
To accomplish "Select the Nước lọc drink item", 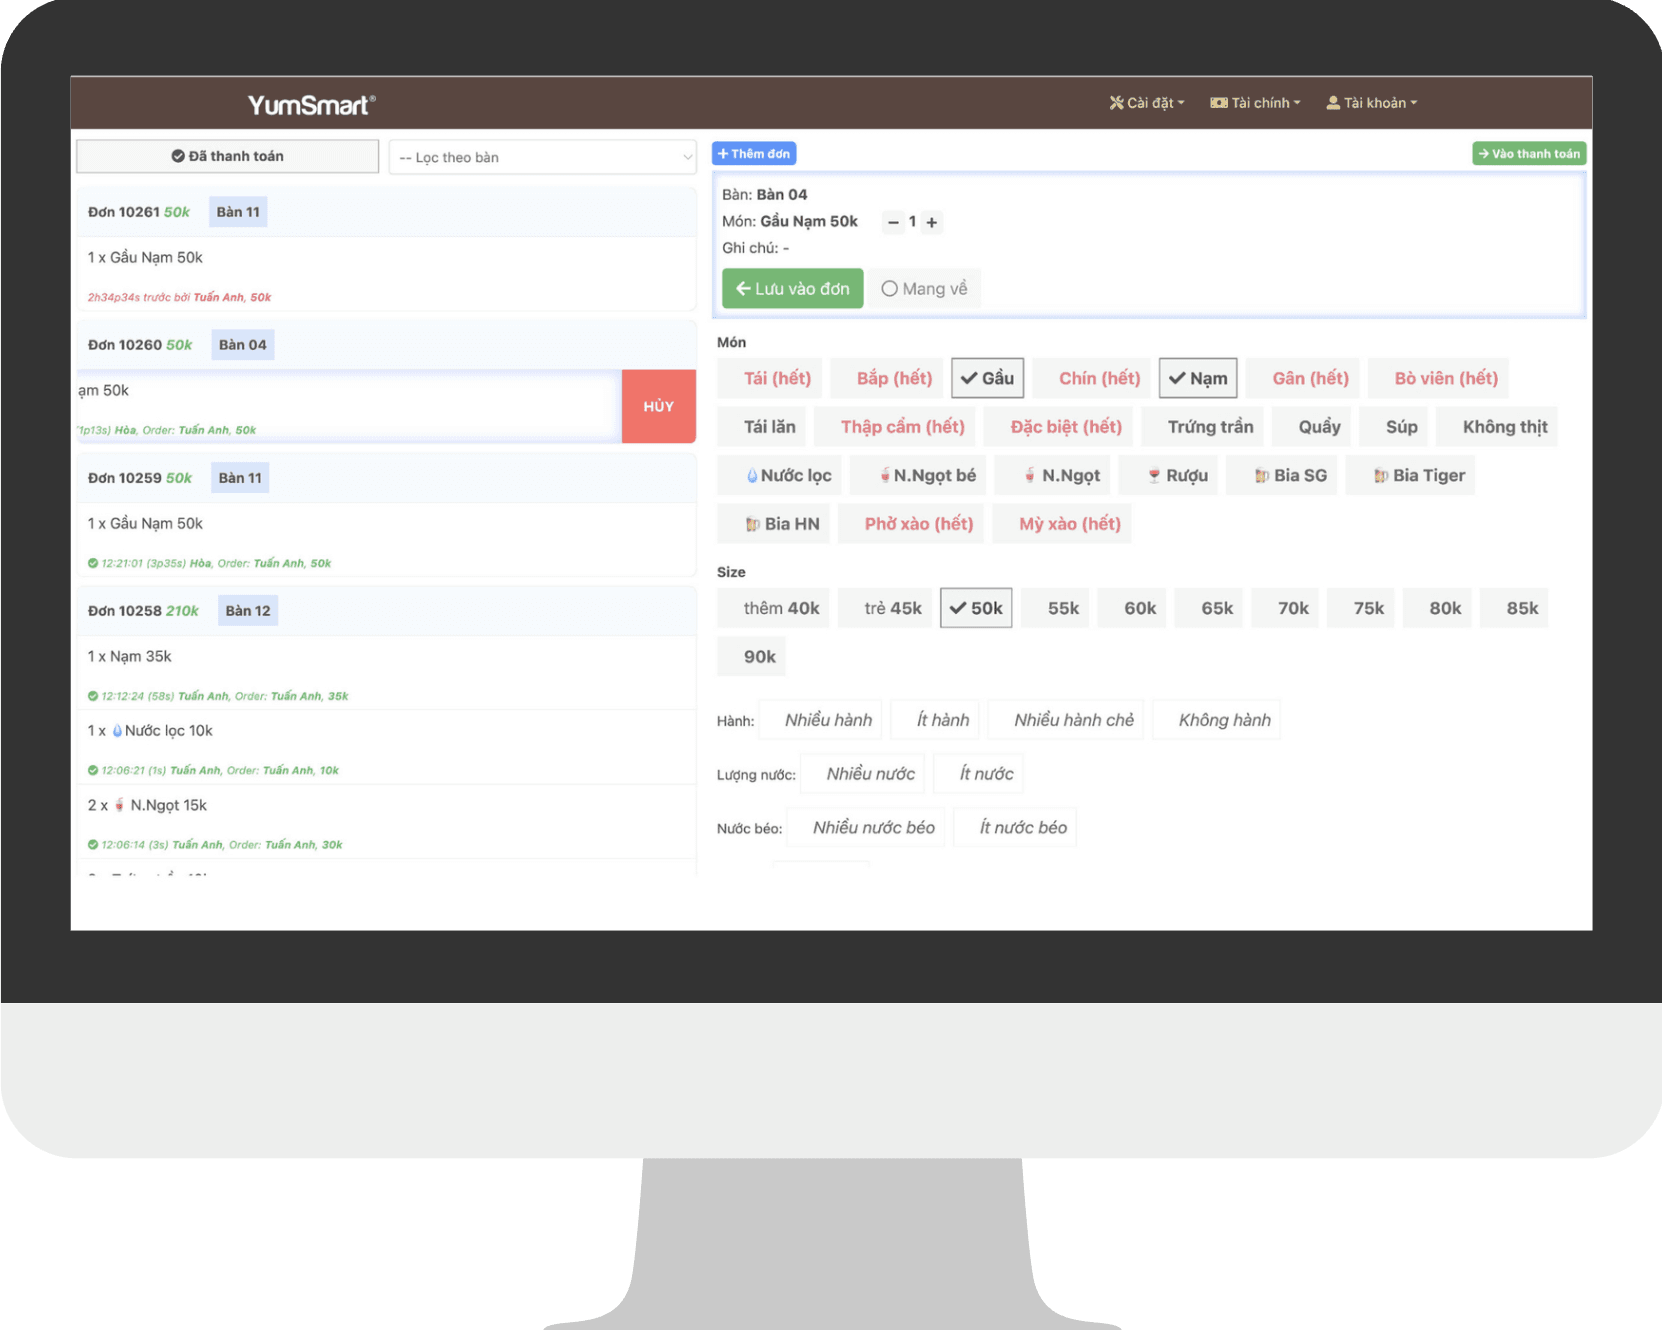I will point(789,476).
